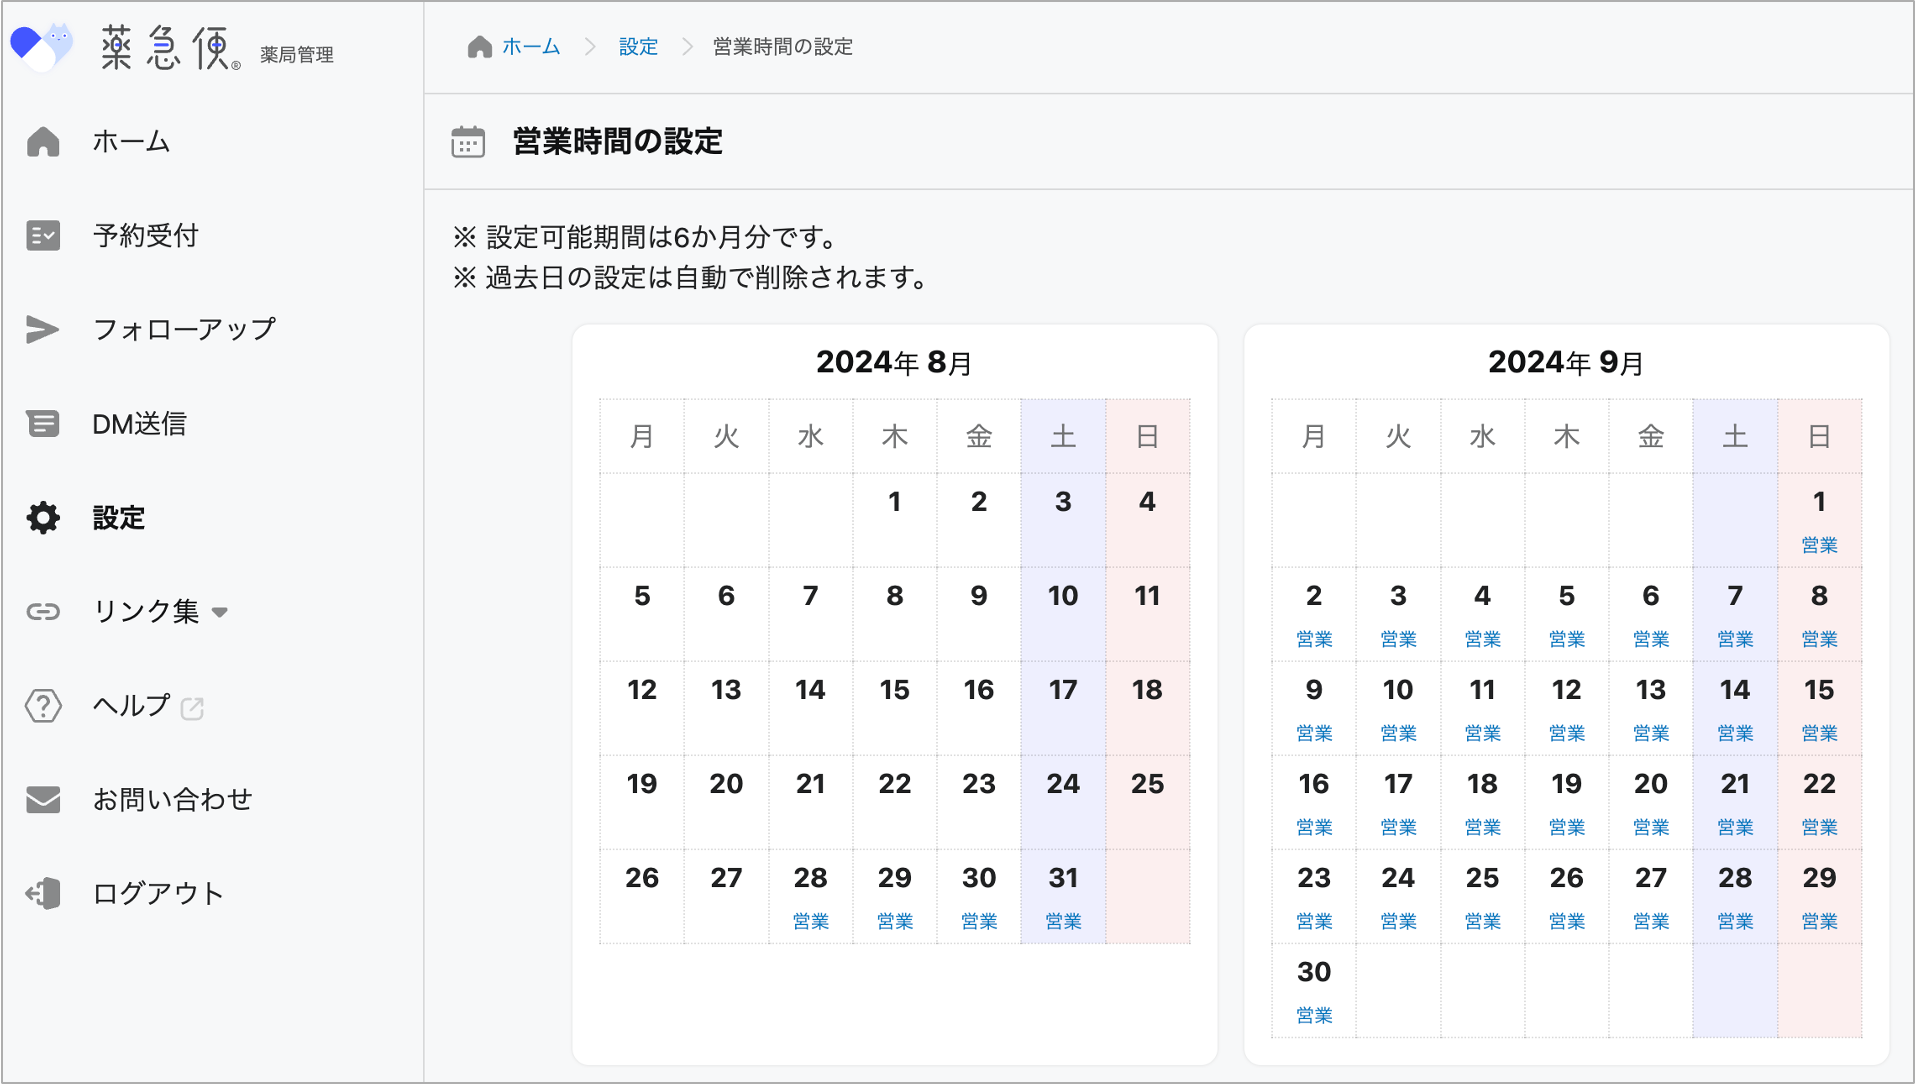
Task: Select August 28 with 営業 label
Action: point(810,896)
